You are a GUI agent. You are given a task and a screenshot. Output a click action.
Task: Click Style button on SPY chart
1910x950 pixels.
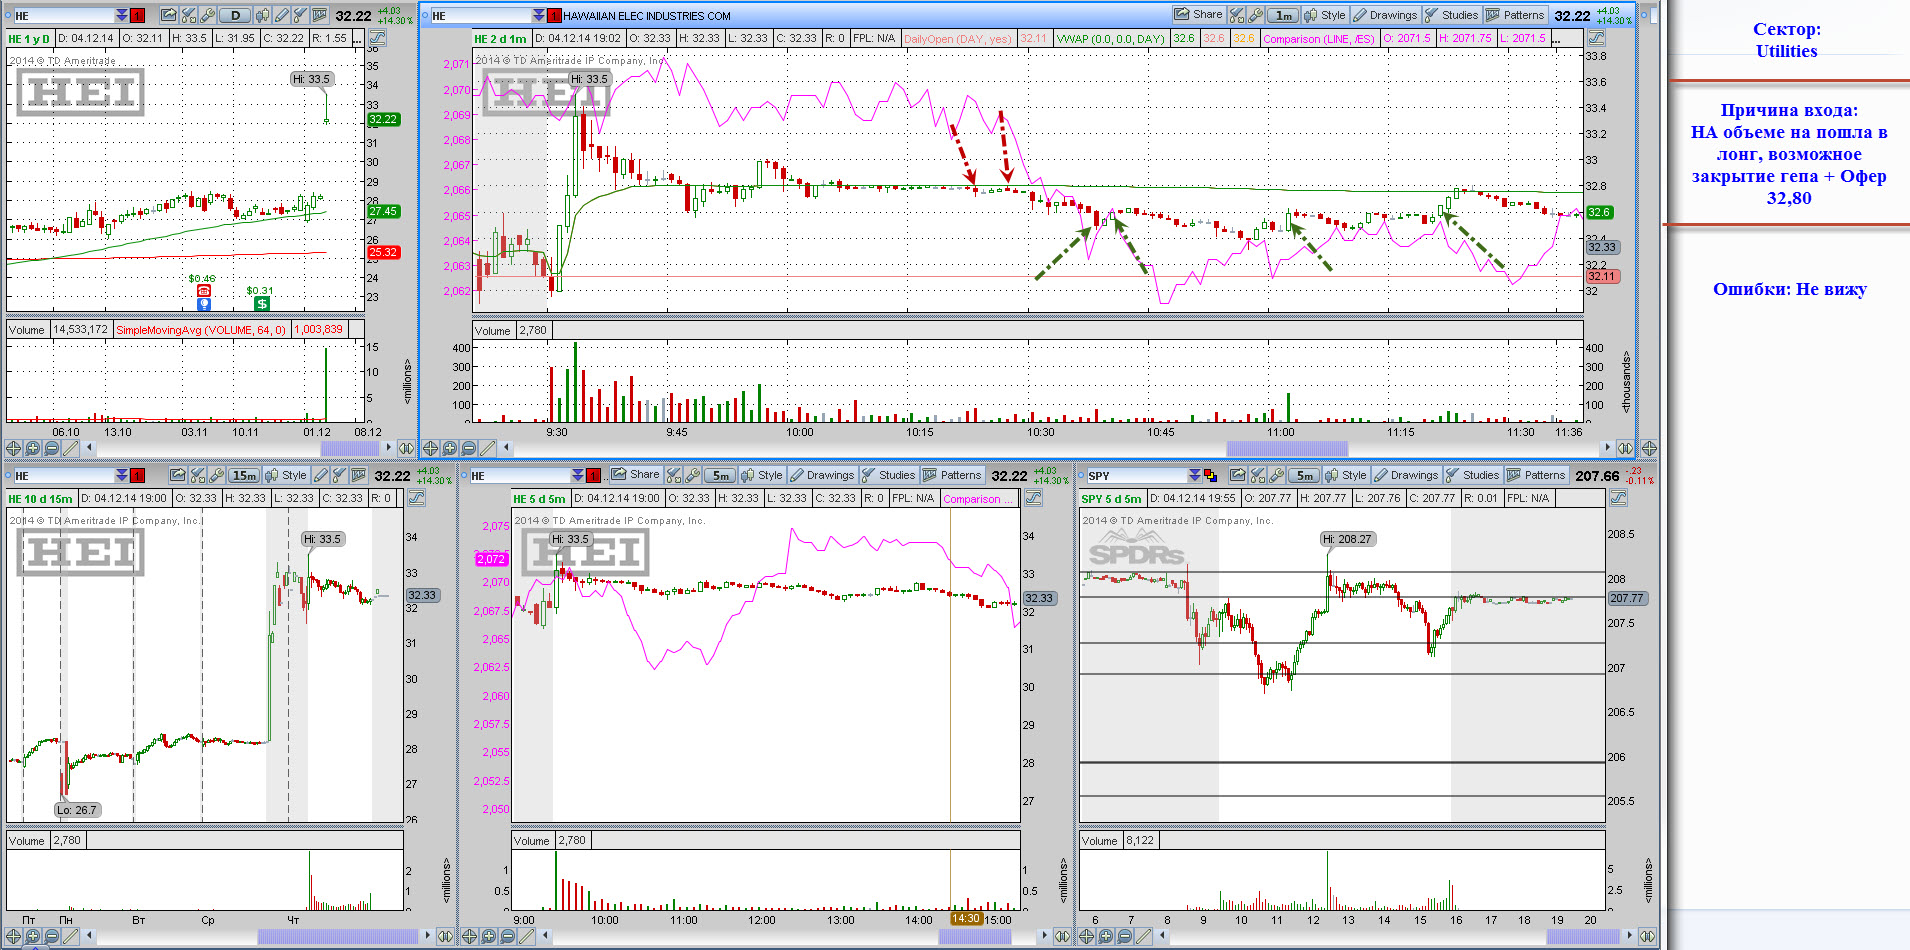pos(1345,475)
